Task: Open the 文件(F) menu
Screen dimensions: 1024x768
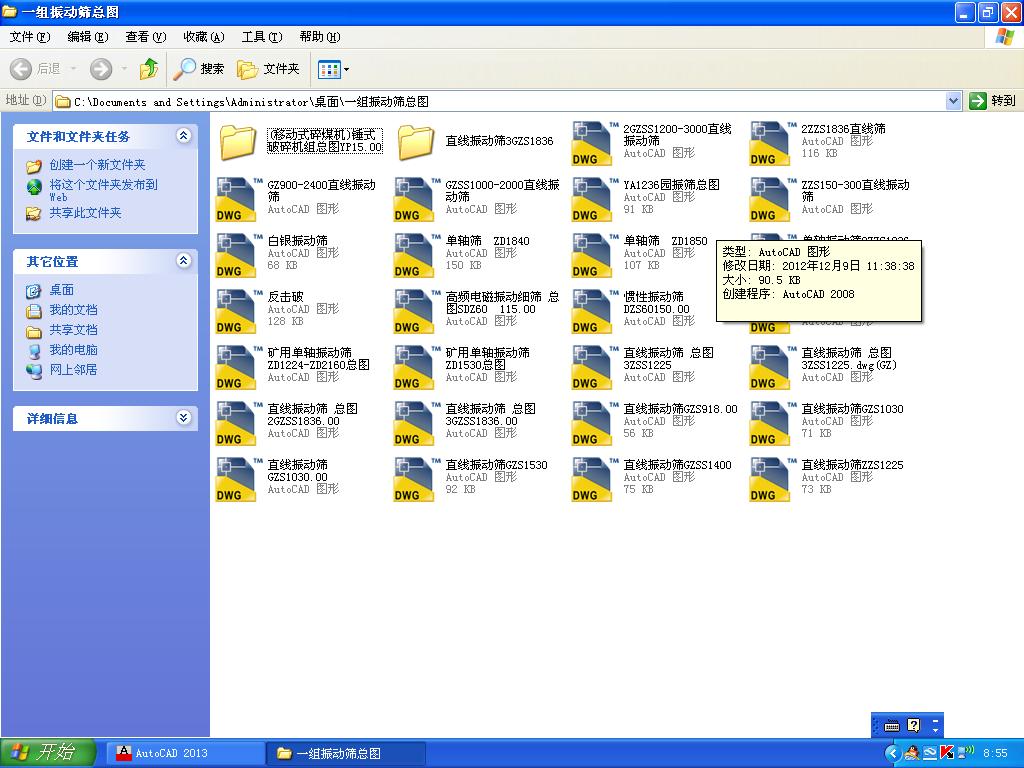Action: [29, 37]
